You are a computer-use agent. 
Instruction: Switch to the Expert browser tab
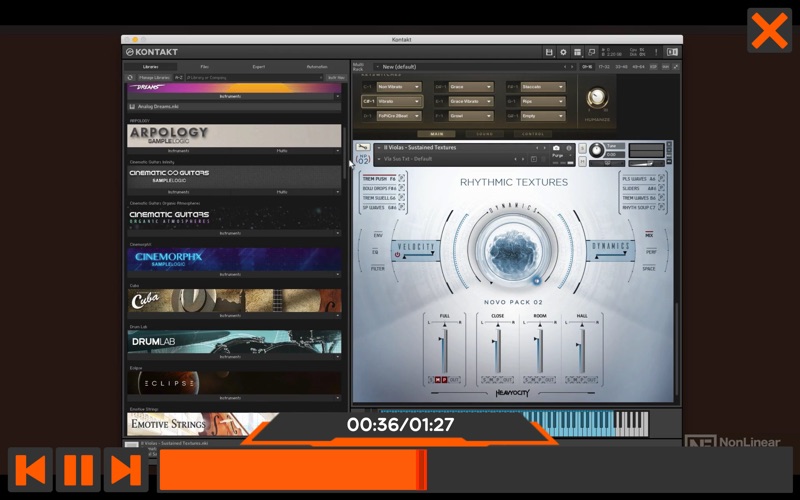coord(259,67)
